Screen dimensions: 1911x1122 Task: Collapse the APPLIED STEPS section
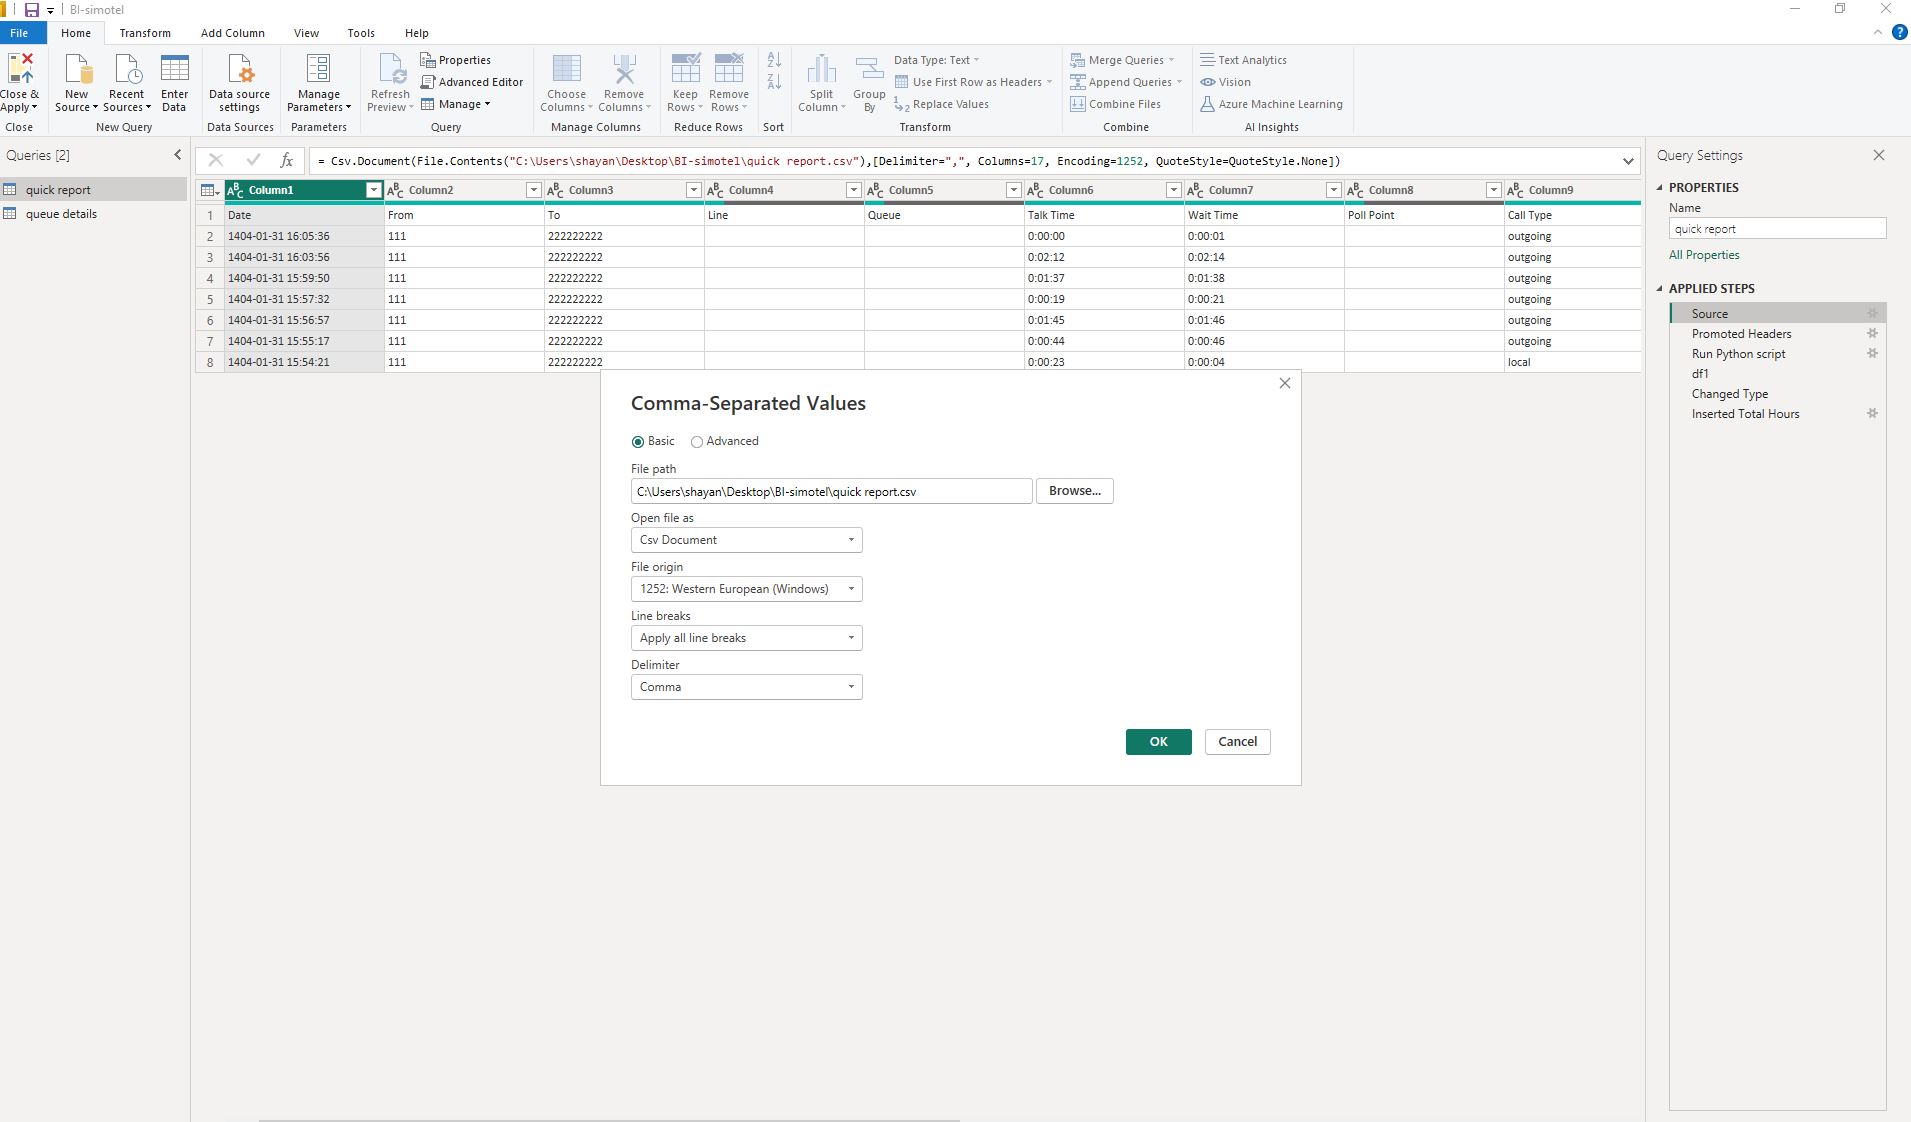pos(1660,288)
